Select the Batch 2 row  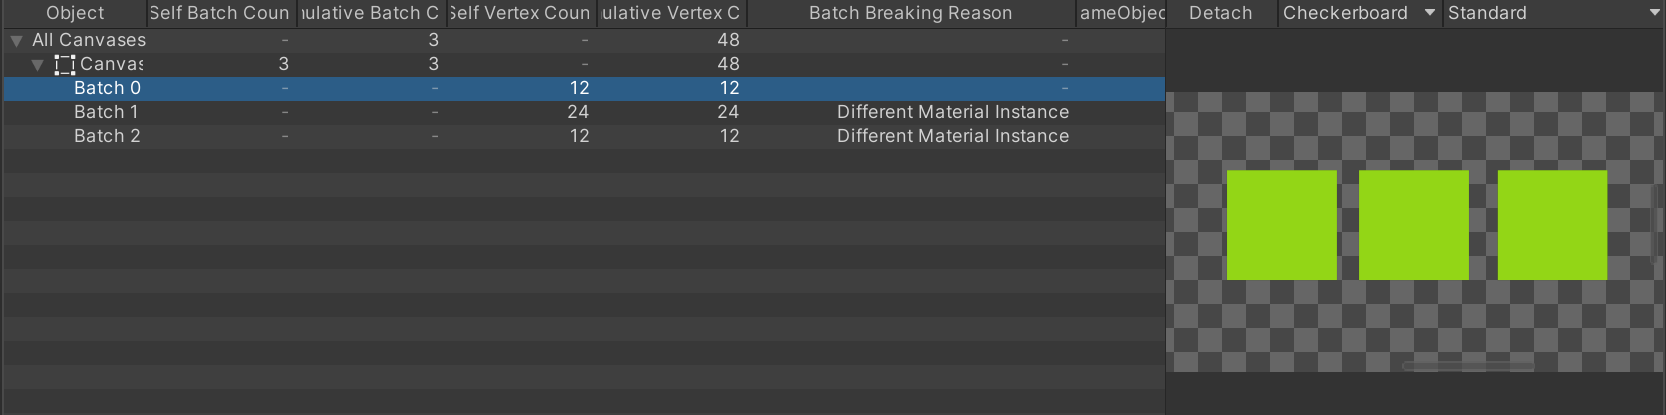pyautogui.click(x=584, y=136)
